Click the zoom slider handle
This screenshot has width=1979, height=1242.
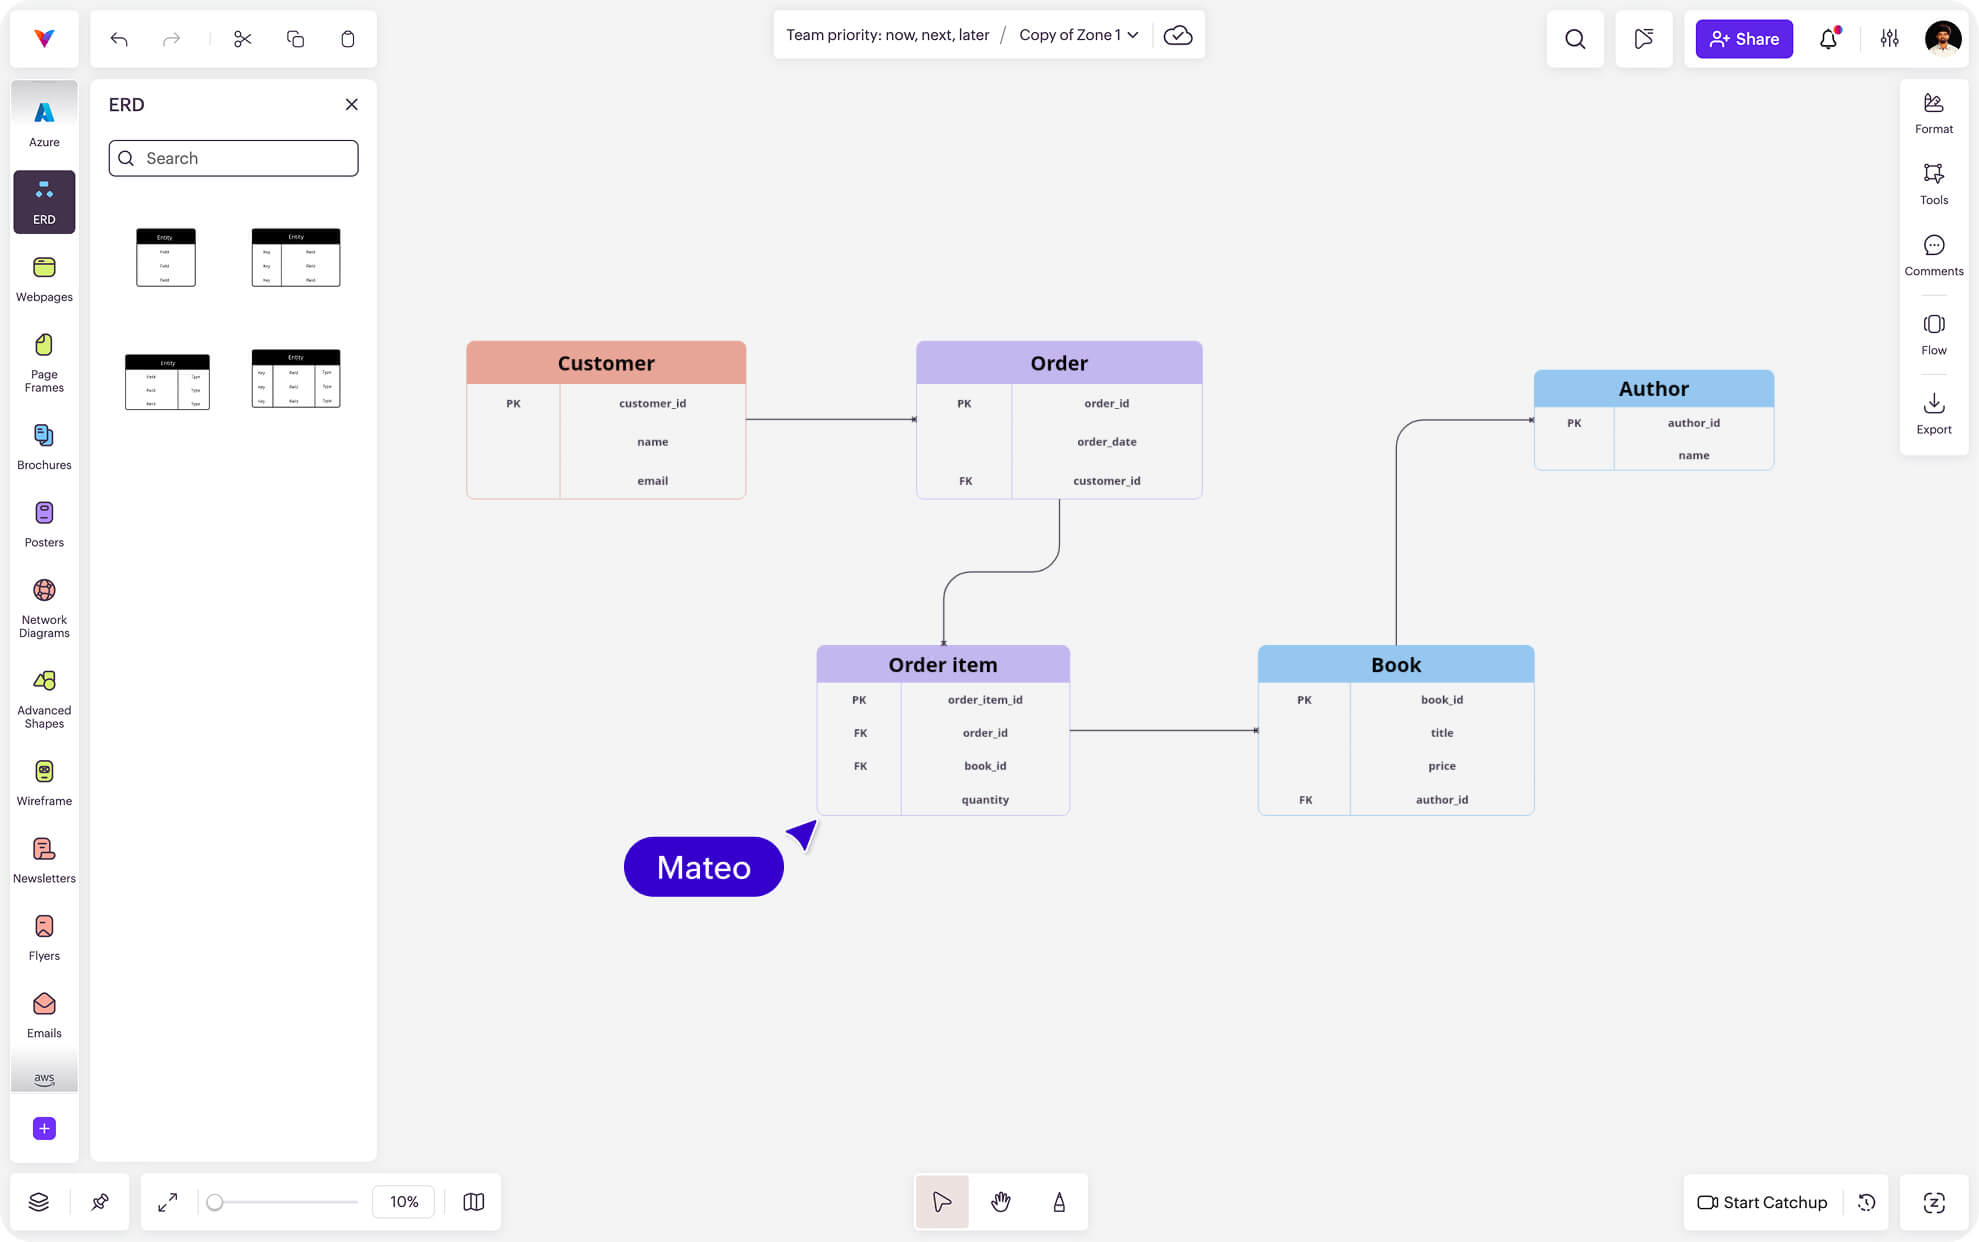(x=215, y=1202)
